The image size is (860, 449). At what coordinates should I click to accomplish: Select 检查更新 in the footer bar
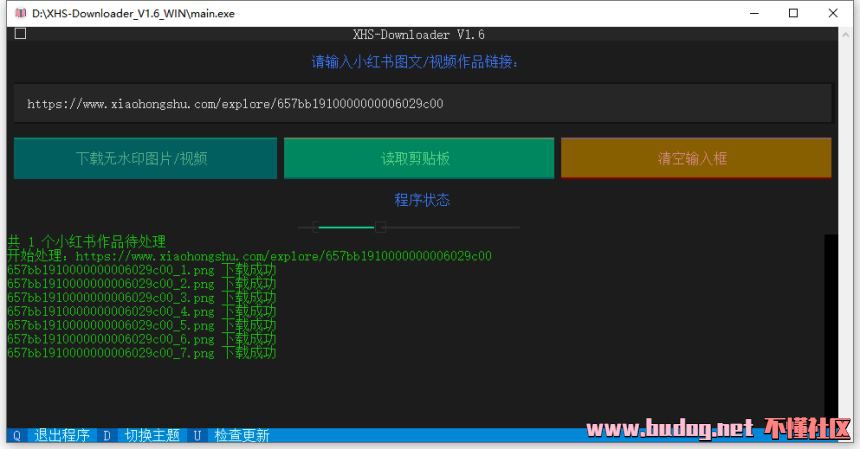[x=242, y=435]
